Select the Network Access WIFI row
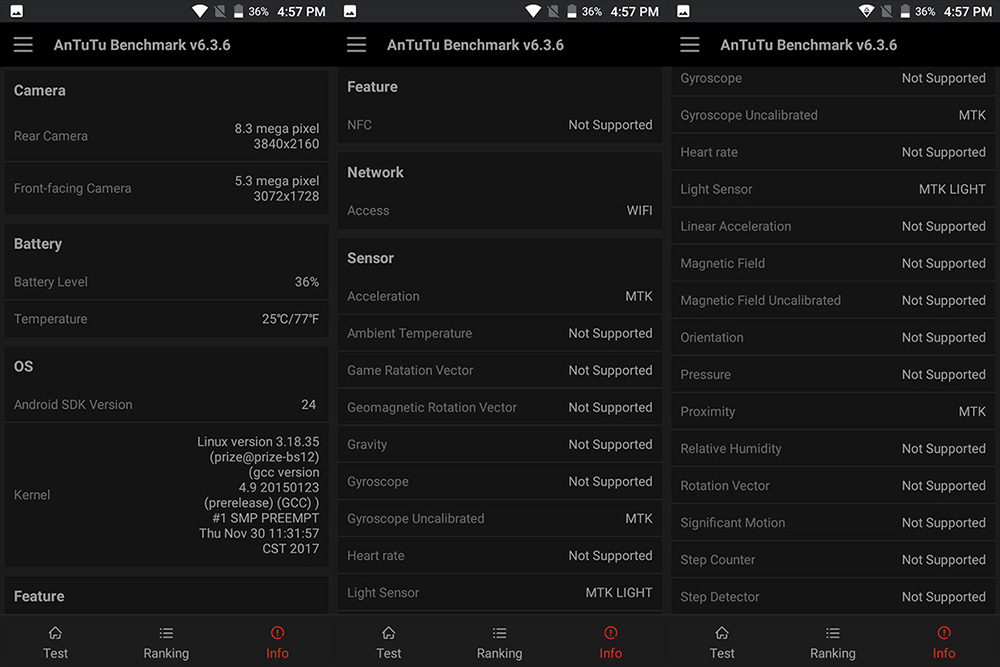This screenshot has height=667, width=1000. pyautogui.click(x=499, y=210)
